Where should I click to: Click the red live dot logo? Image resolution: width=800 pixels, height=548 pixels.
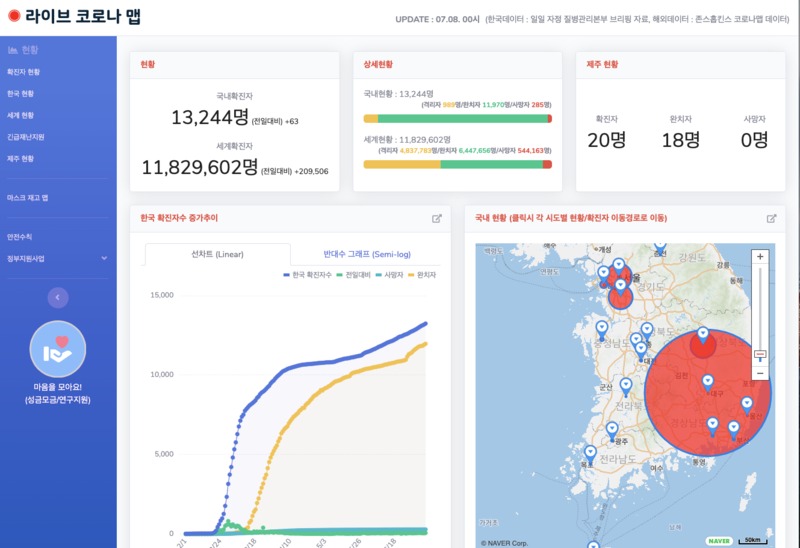[x=14, y=16]
